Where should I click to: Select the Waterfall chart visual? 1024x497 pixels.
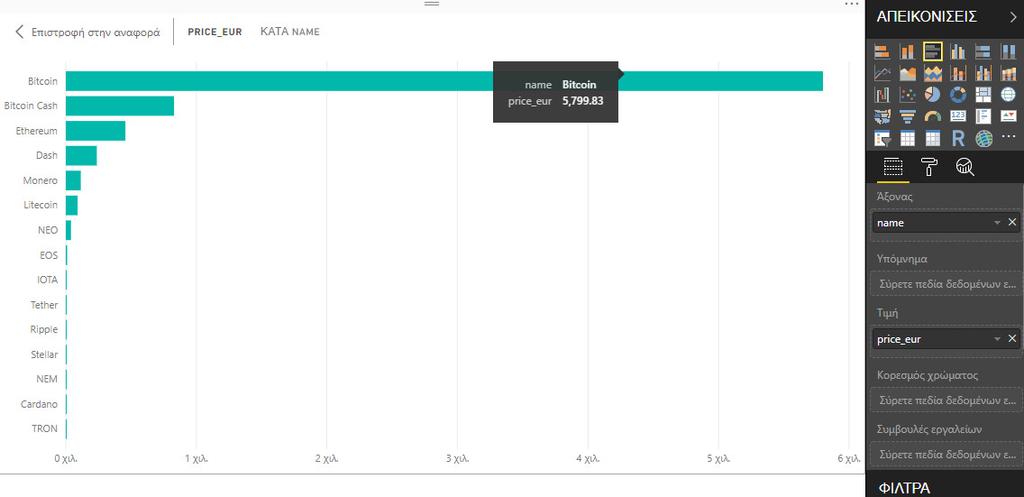[x=882, y=95]
